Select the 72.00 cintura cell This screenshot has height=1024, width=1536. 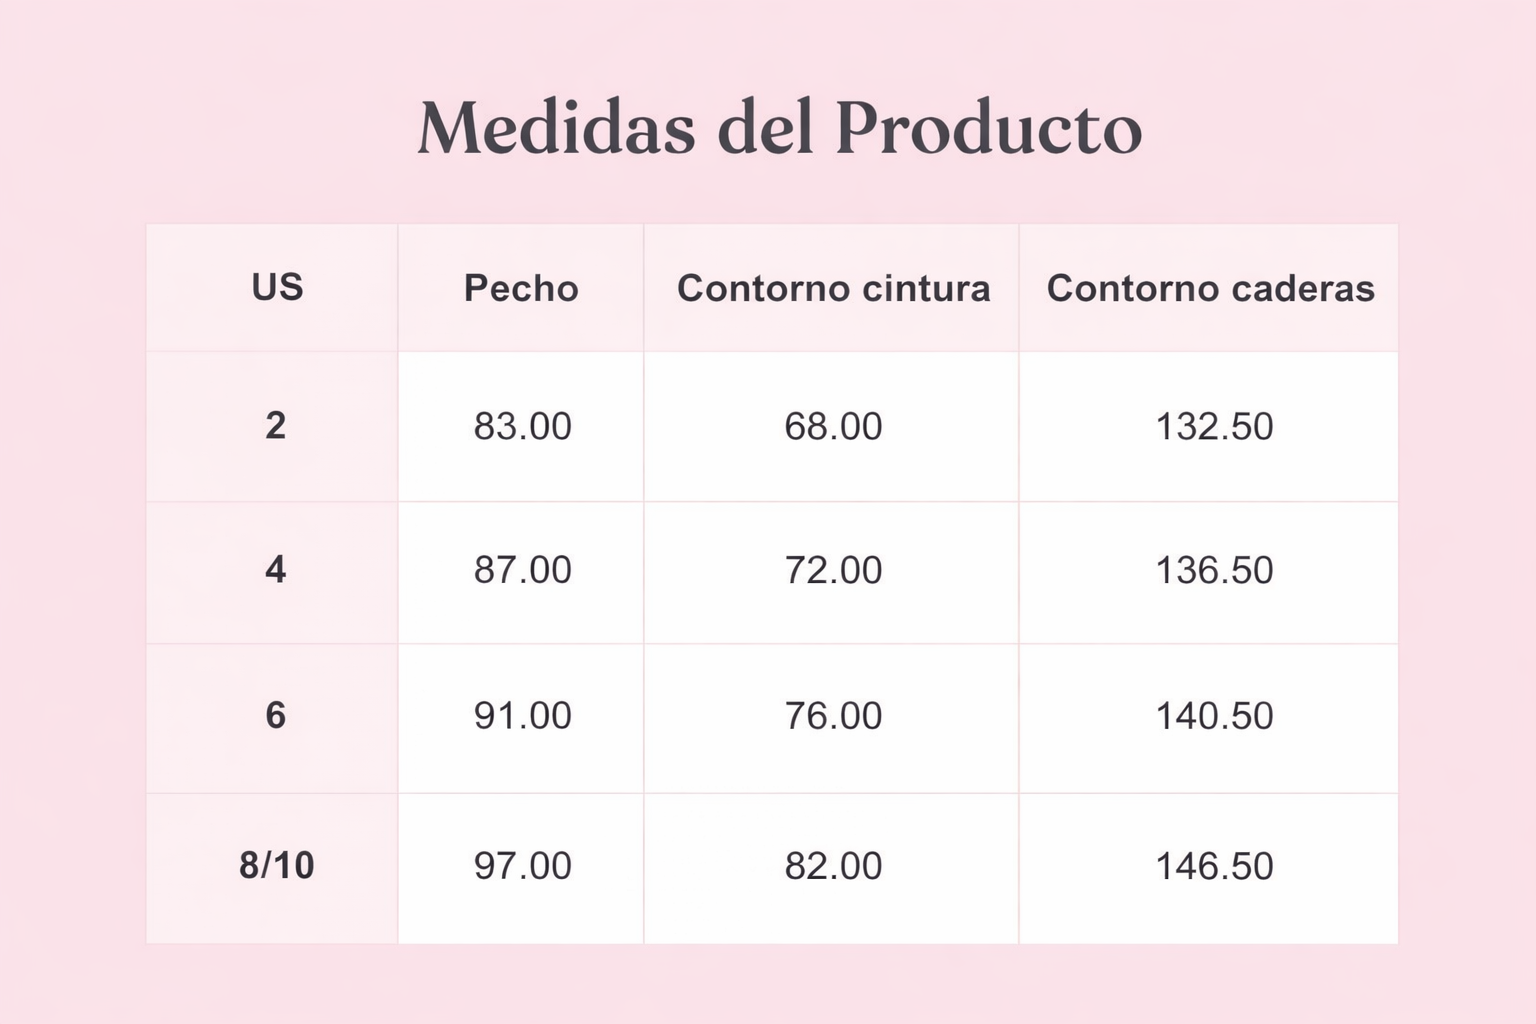[833, 570]
